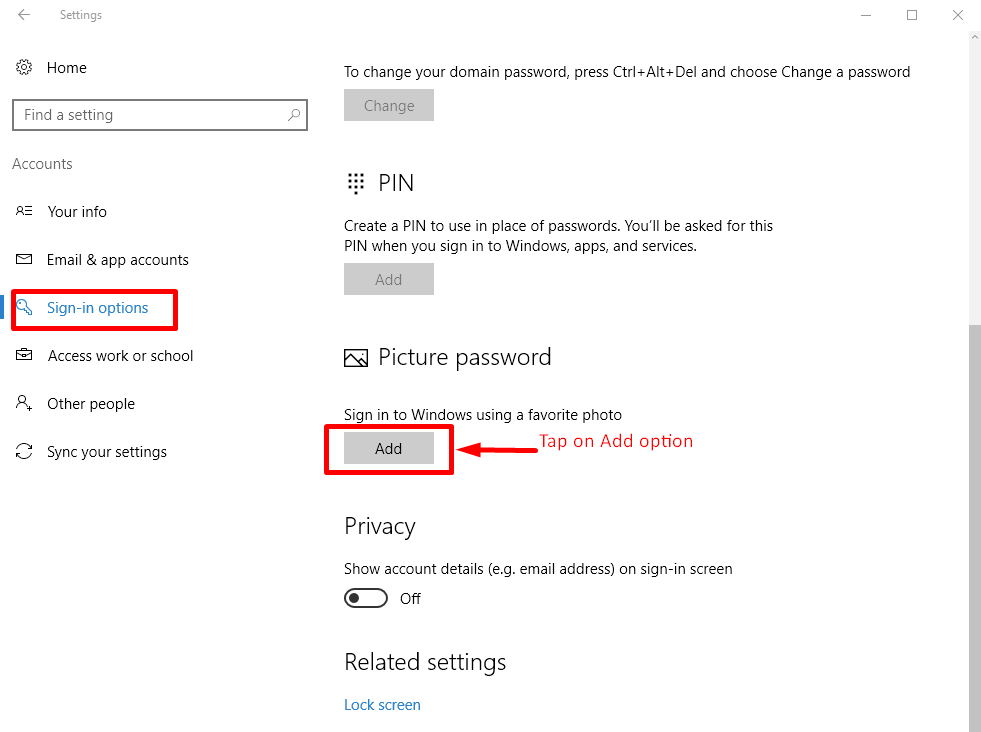Open the Your info page
This screenshot has width=981, height=732.
[x=77, y=212]
